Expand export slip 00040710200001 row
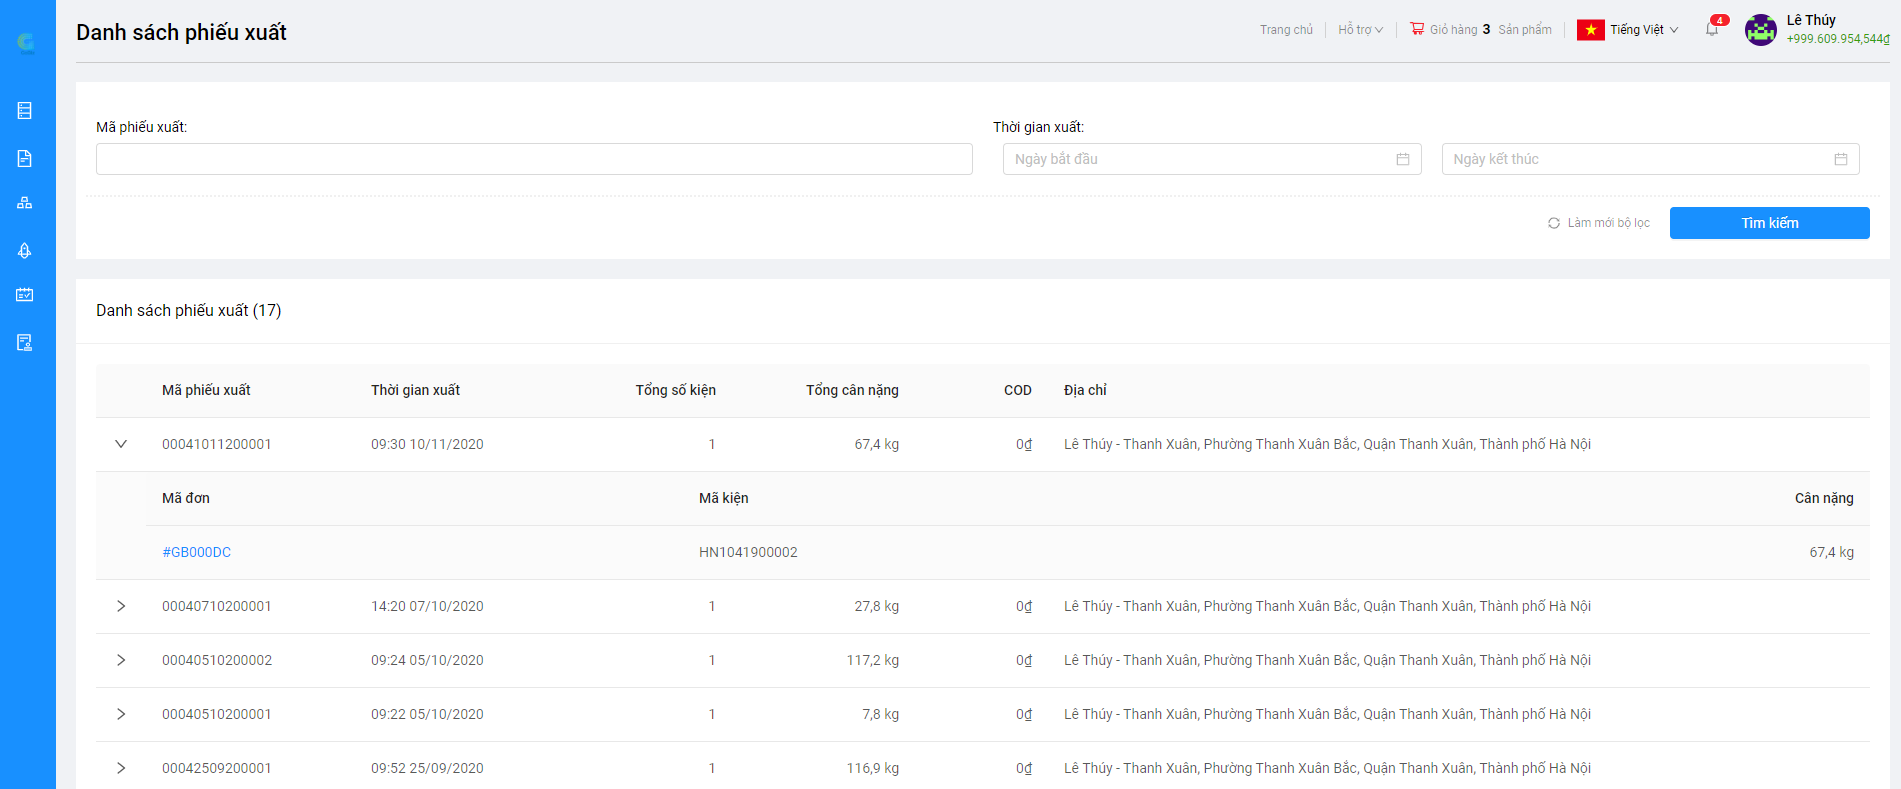This screenshot has height=789, width=1901. (x=121, y=606)
